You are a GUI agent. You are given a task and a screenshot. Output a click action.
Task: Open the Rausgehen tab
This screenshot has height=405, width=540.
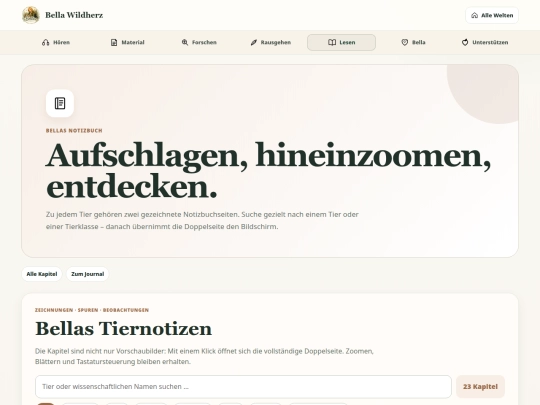pos(270,42)
